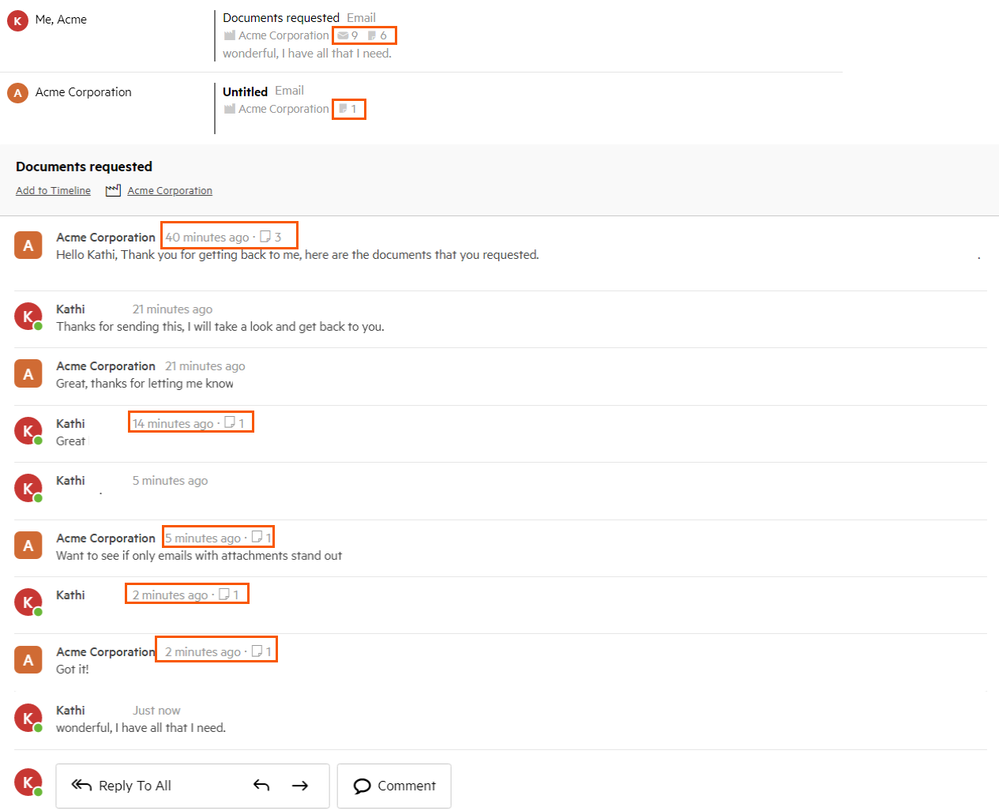Open the 'Hello Kathi, Thank you' message
This screenshot has width=999, height=810.
click(x=297, y=255)
